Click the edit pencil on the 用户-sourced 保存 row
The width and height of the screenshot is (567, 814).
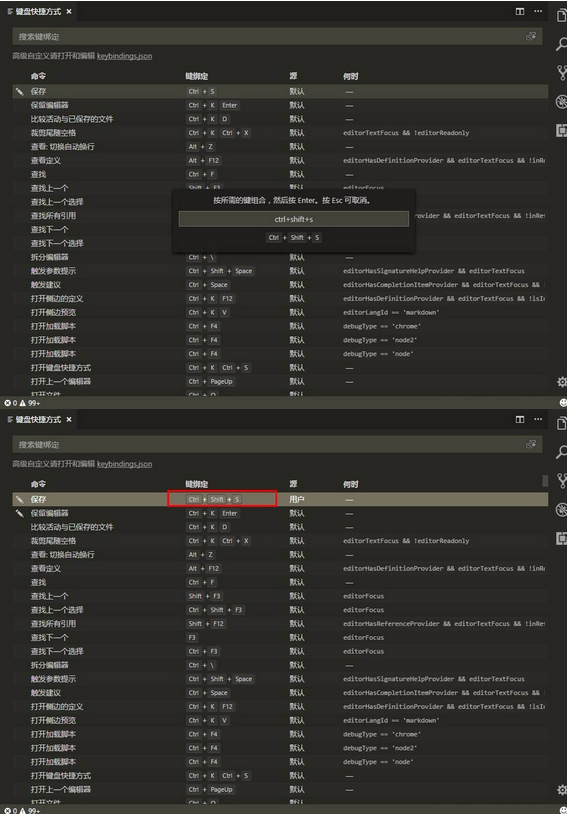[x=20, y=499]
